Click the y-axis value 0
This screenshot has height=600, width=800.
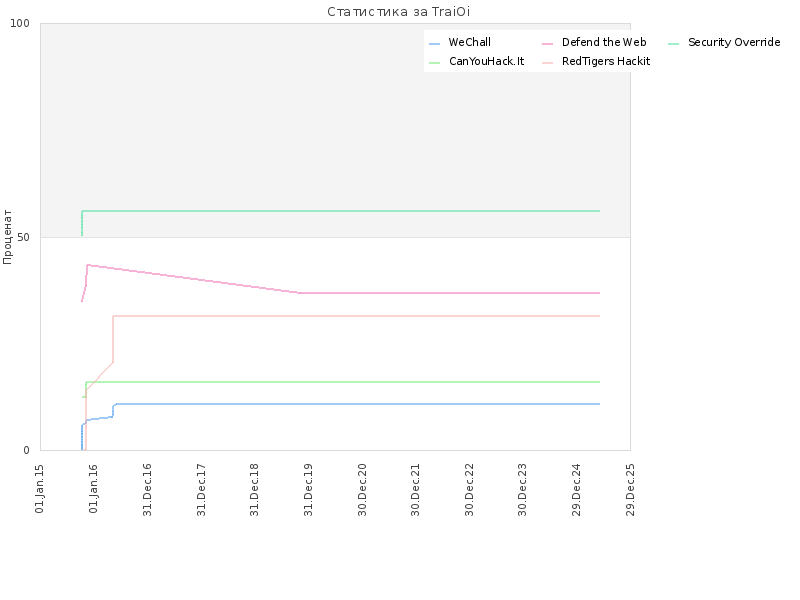pyautogui.click(x=27, y=450)
